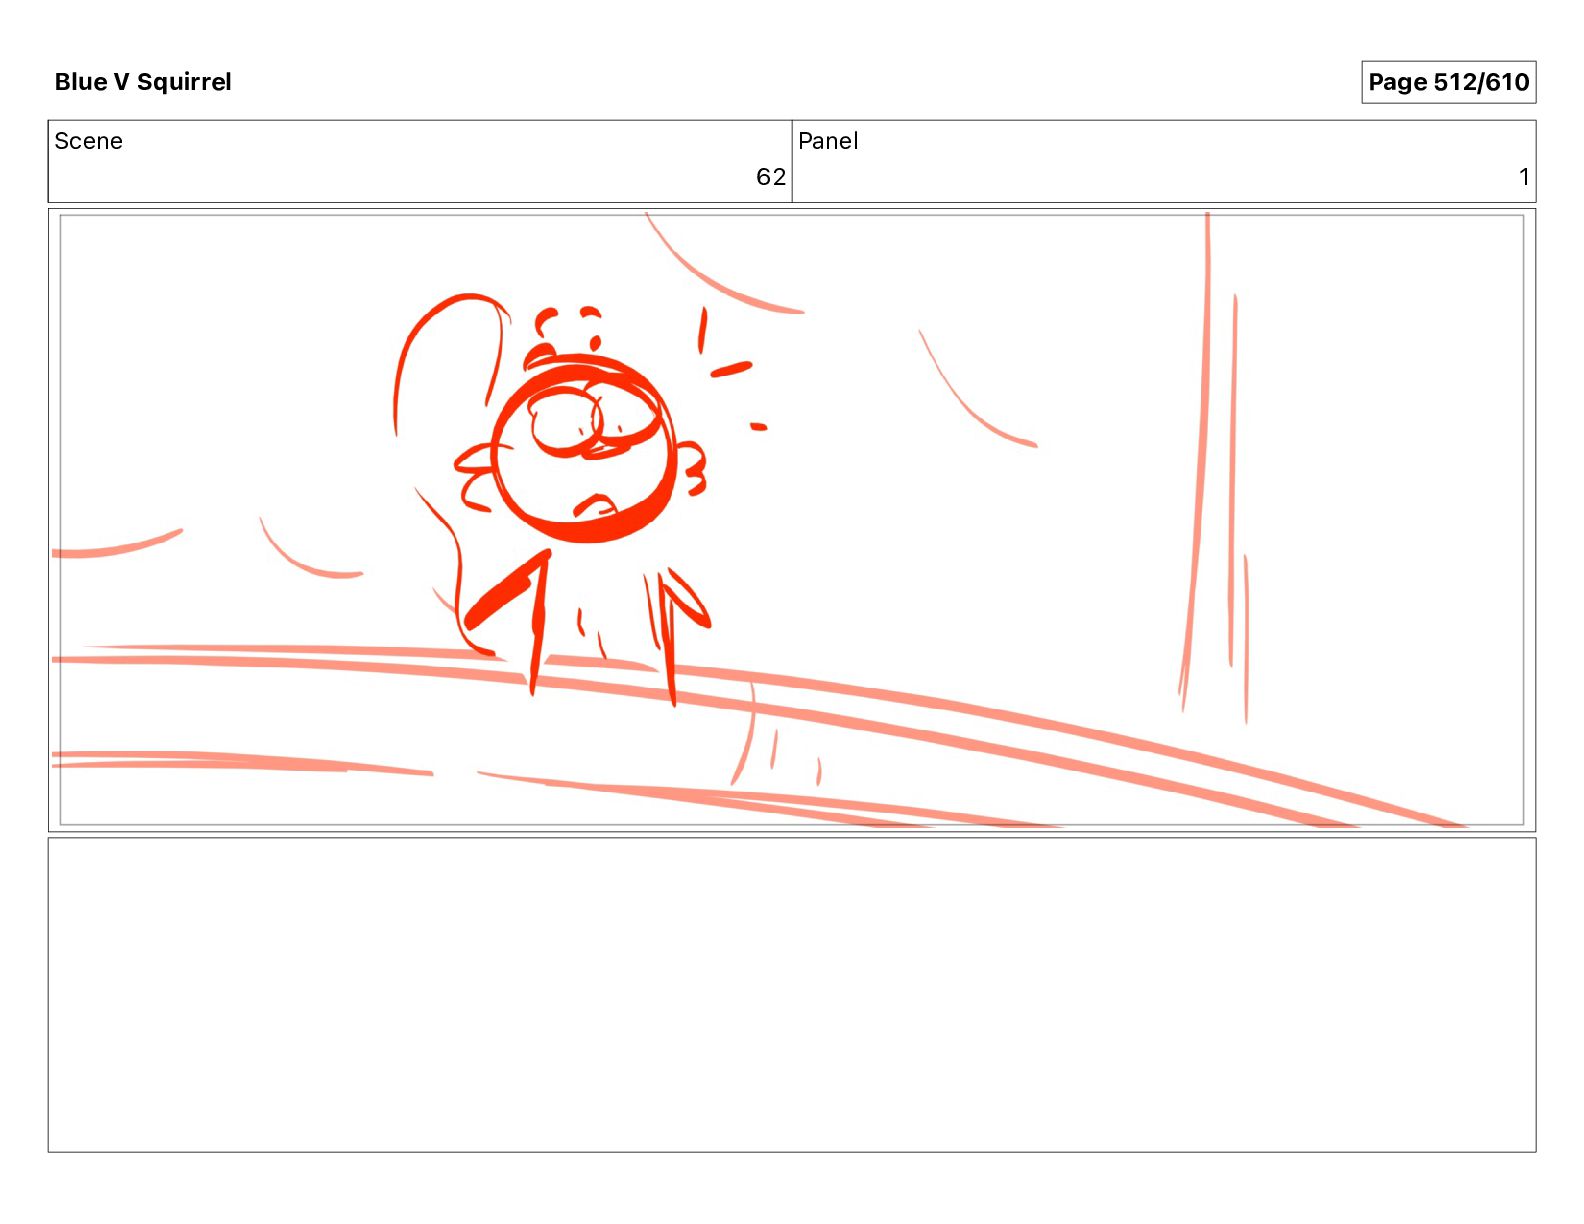Click the 'Panel' label
Image resolution: width=1584 pixels, height=1224 pixels.
tap(828, 141)
